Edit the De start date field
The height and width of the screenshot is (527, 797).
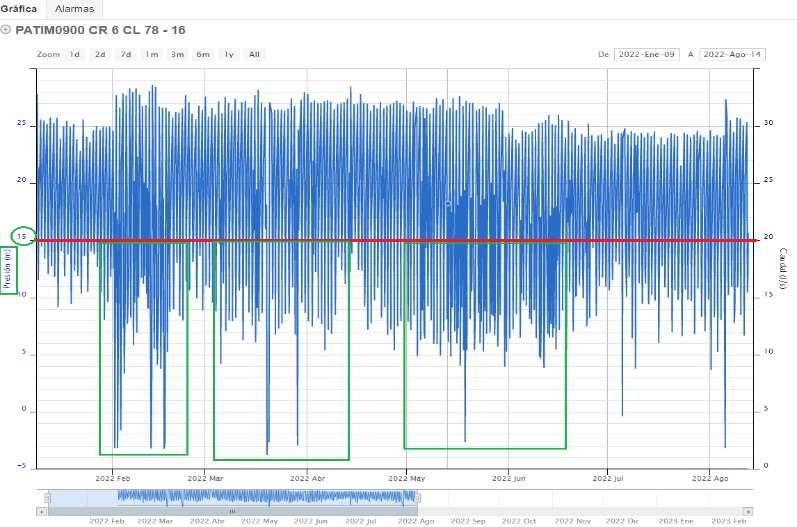point(647,54)
